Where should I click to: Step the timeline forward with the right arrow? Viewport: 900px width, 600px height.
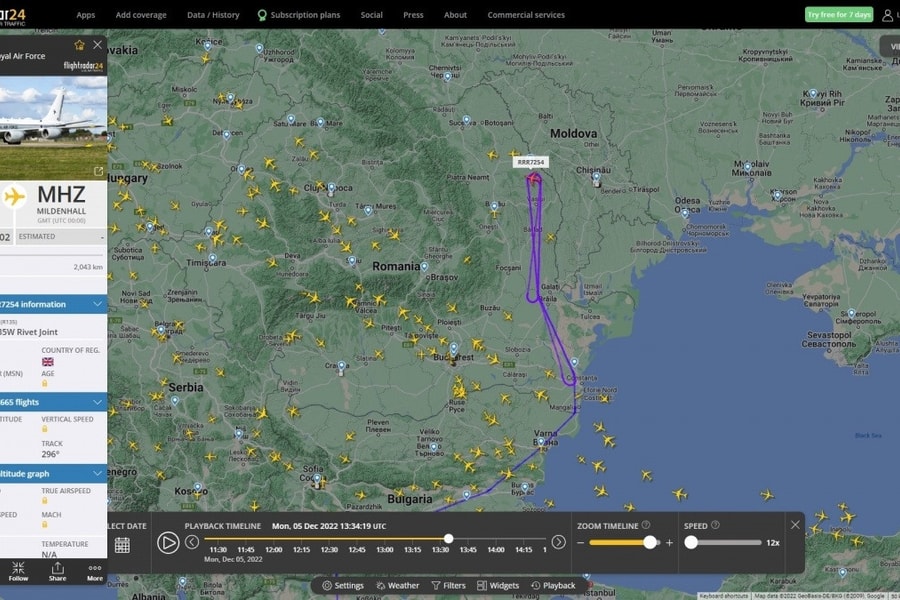click(x=558, y=542)
